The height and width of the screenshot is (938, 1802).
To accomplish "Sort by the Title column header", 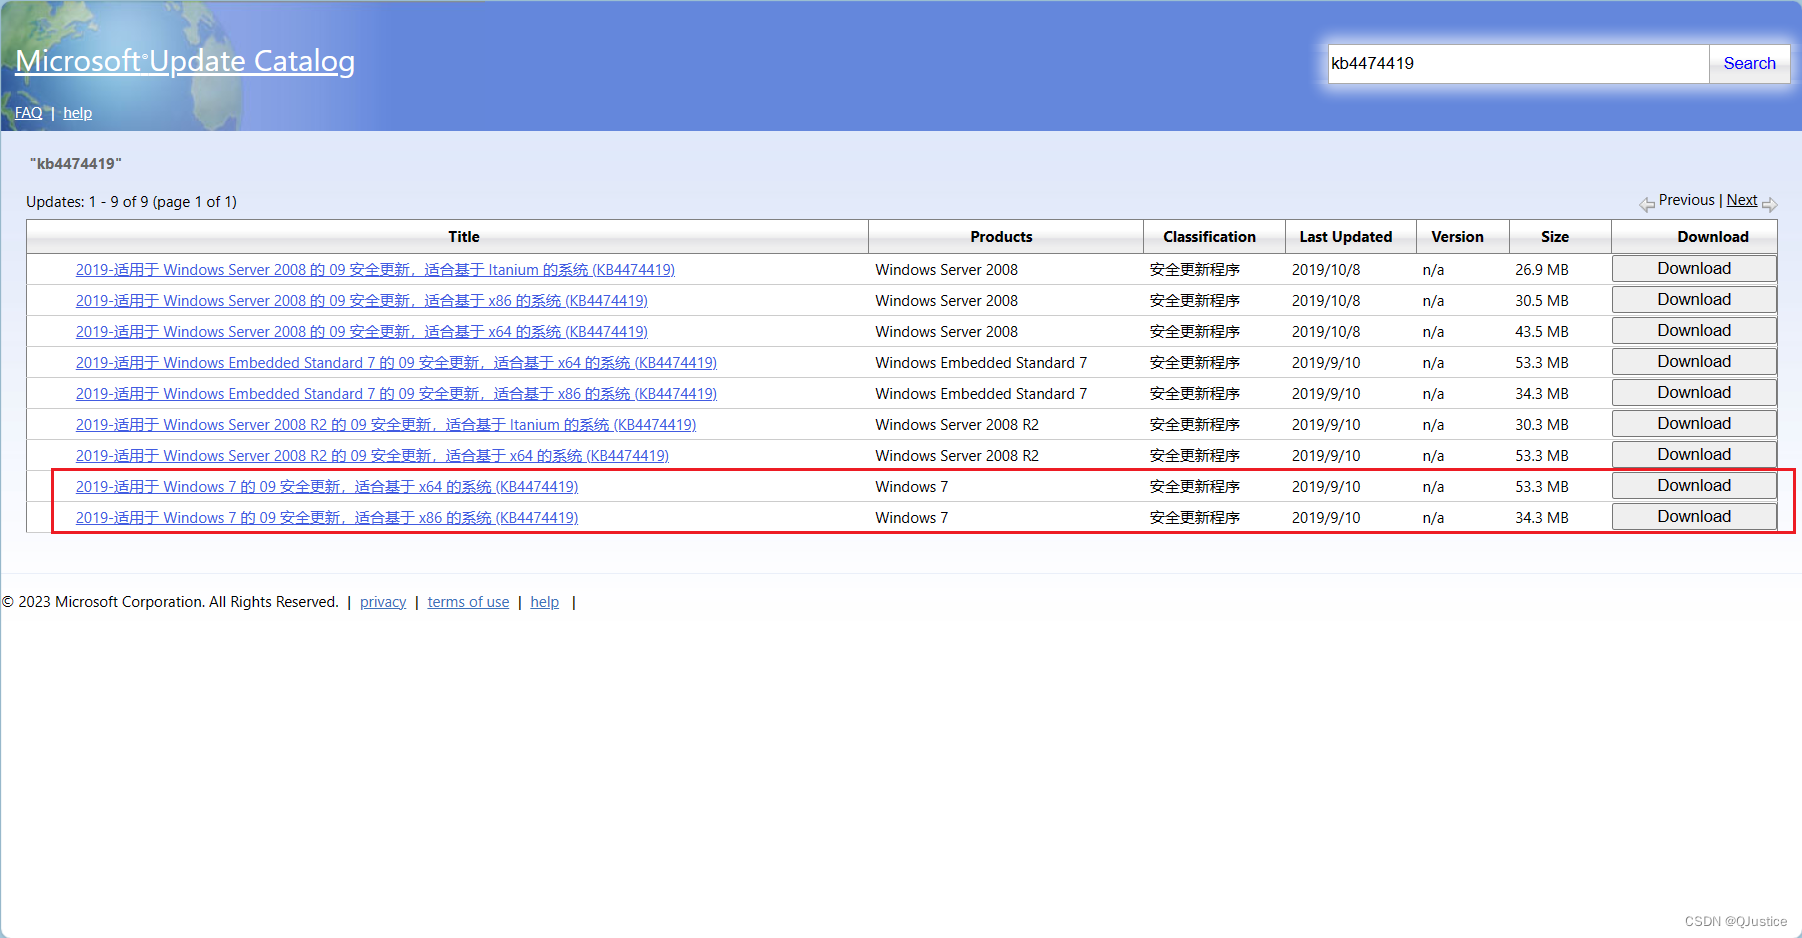I will (x=463, y=237).
